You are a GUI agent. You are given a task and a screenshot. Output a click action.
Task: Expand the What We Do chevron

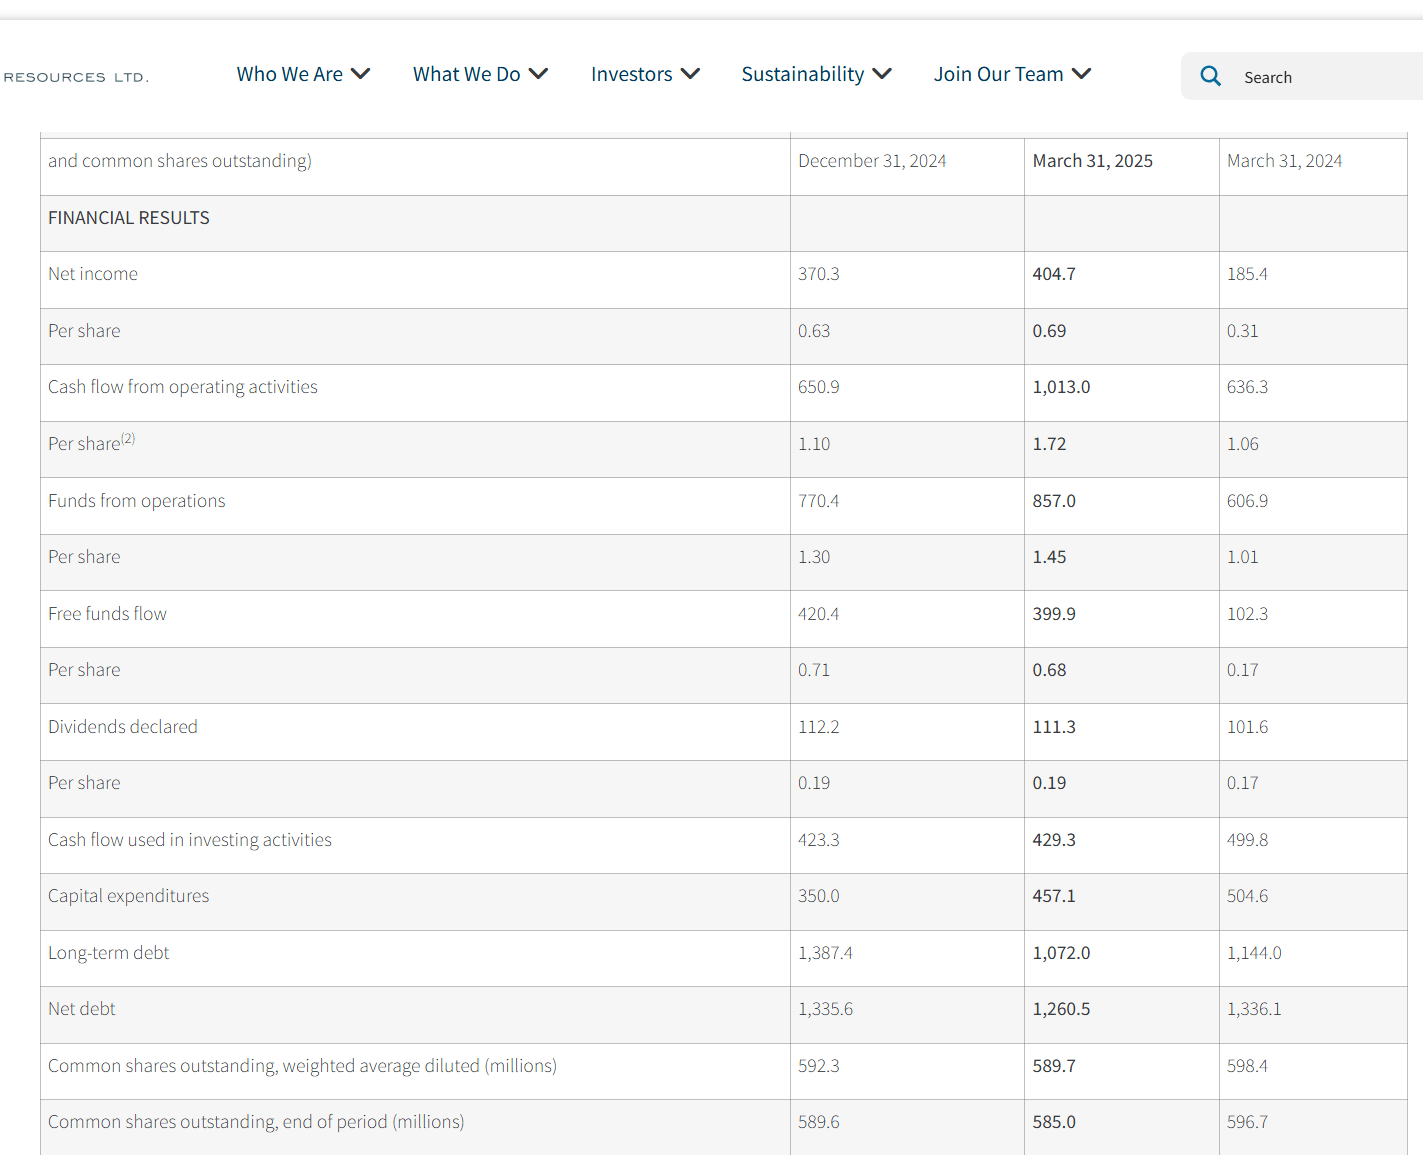click(x=539, y=74)
